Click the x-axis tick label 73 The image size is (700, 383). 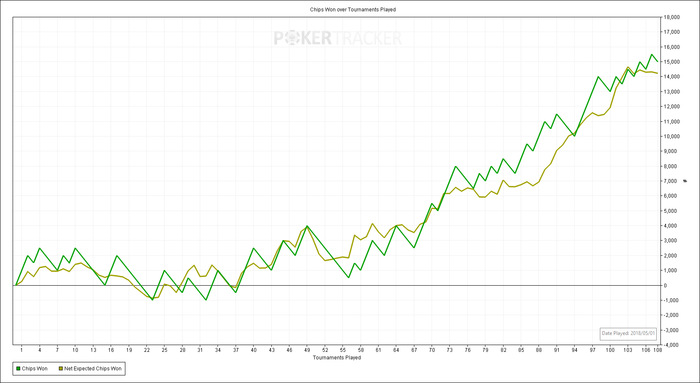coord(450,351)
